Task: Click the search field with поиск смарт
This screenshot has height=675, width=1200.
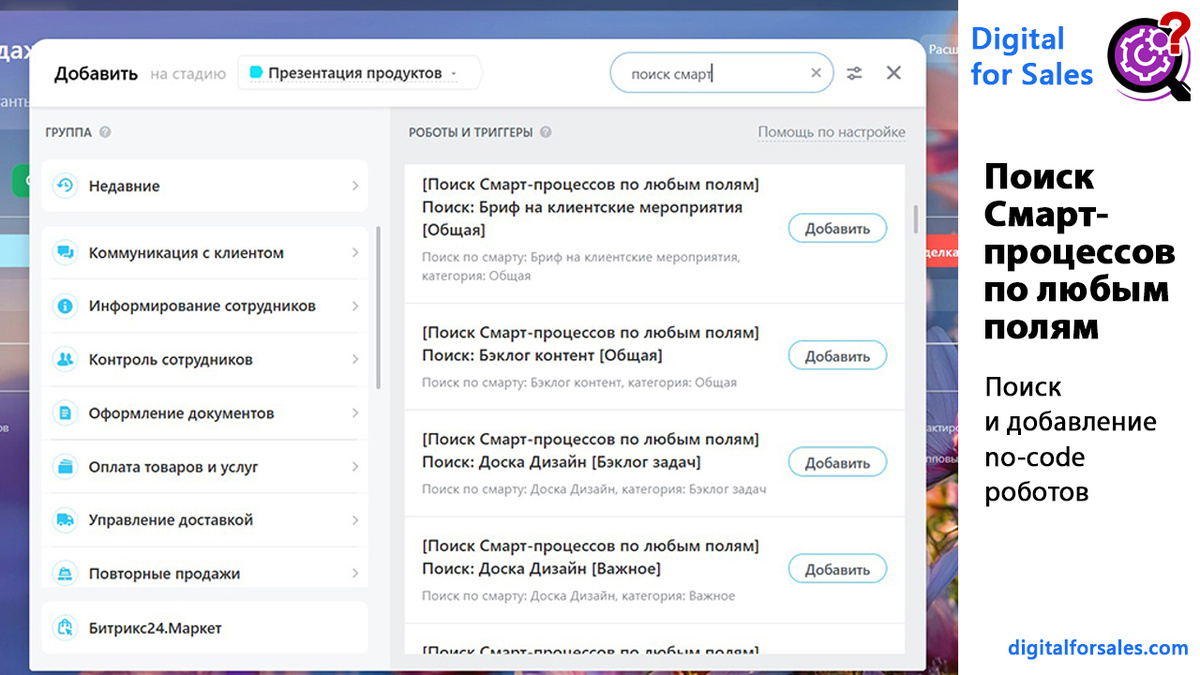Action: (x=721, y=73)
